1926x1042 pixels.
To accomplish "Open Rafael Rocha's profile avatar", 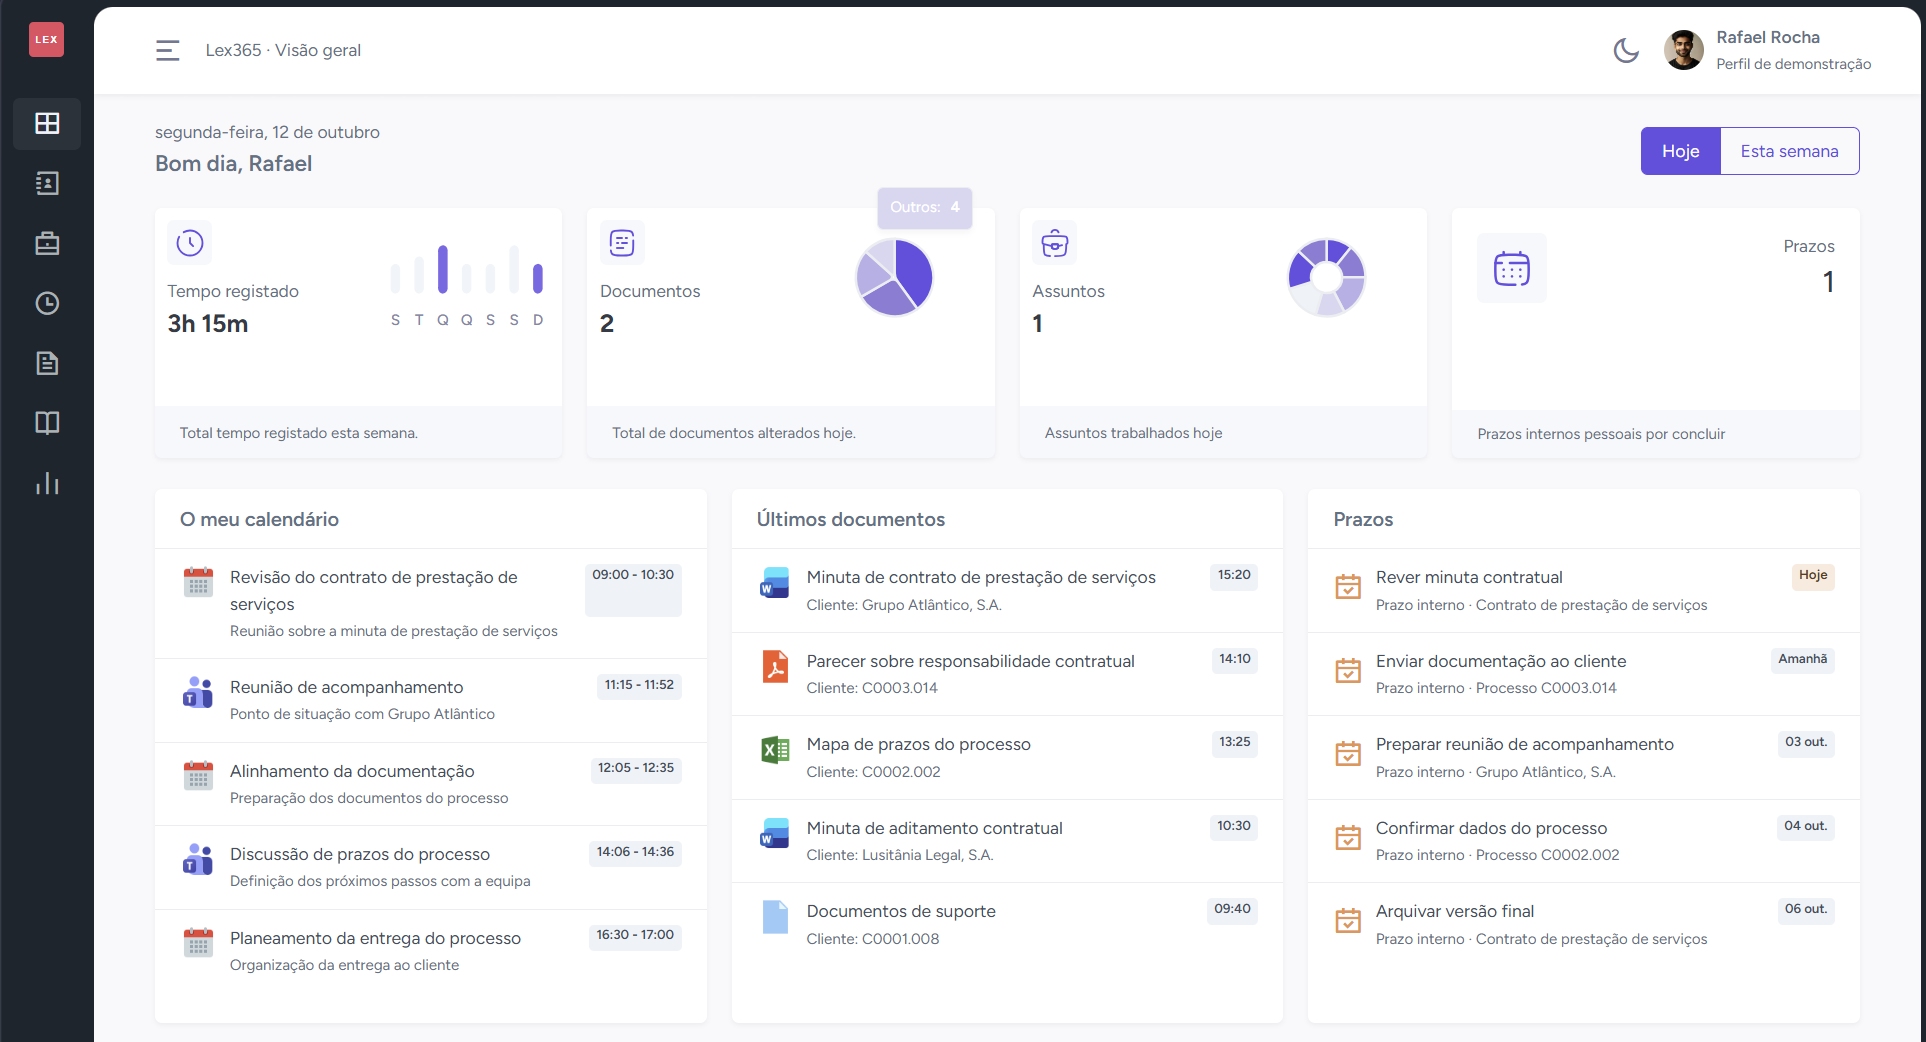I will [x=1684, y=50].
